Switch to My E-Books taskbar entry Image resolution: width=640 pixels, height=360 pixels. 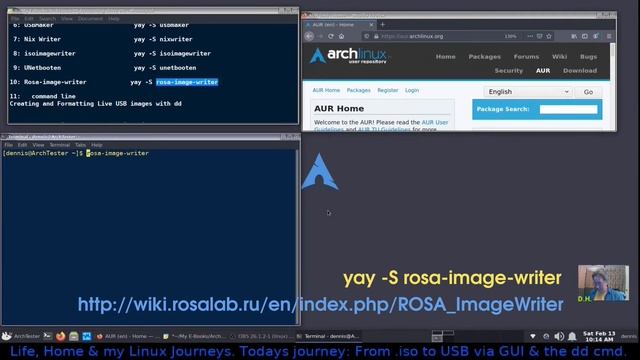click(195, 336)
